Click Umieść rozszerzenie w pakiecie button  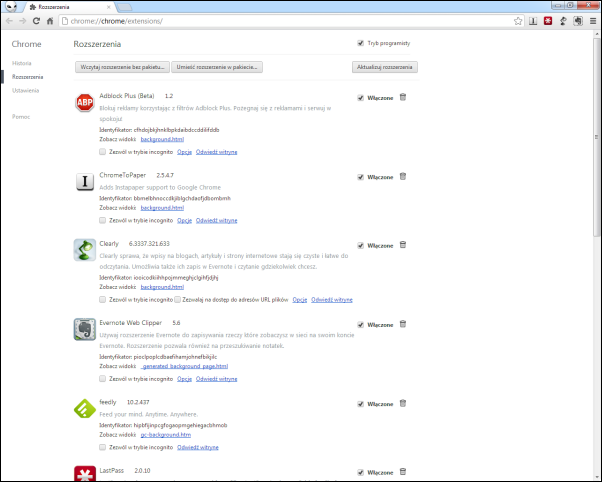tap(217, 67)
